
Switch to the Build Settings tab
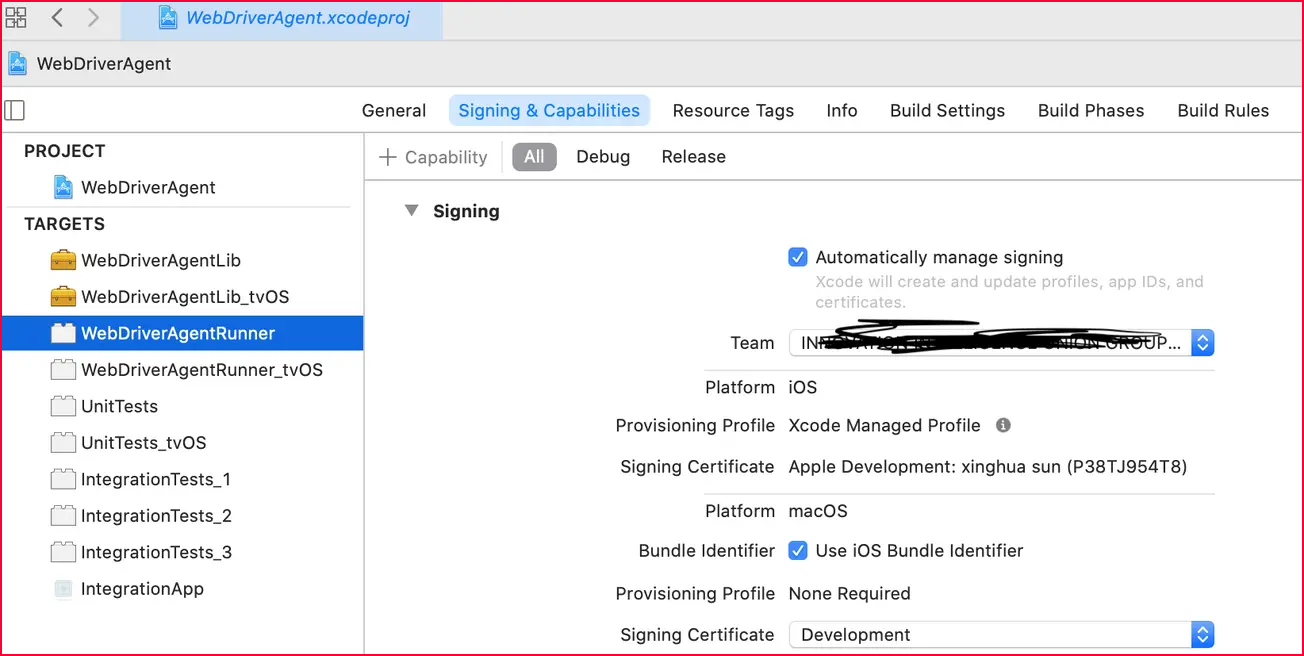point(947,111)
